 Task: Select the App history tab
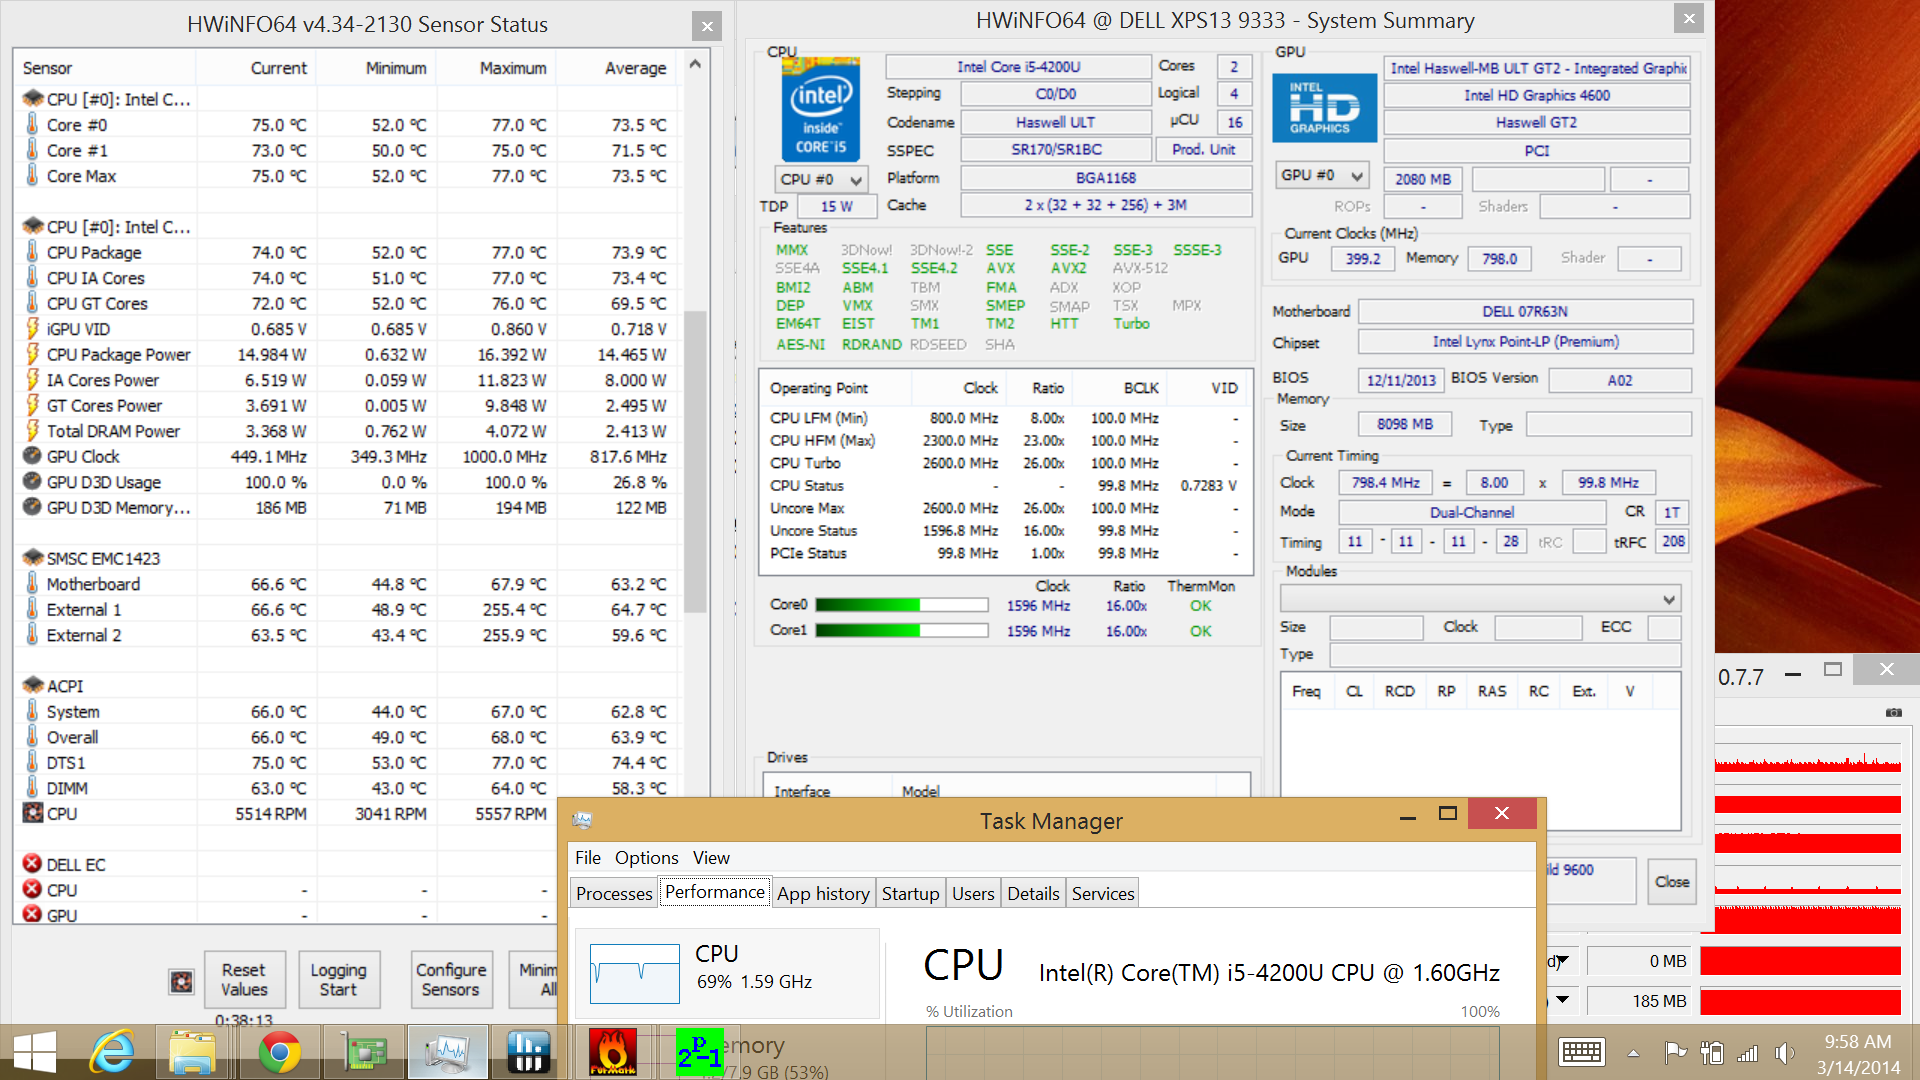[823, 893]
